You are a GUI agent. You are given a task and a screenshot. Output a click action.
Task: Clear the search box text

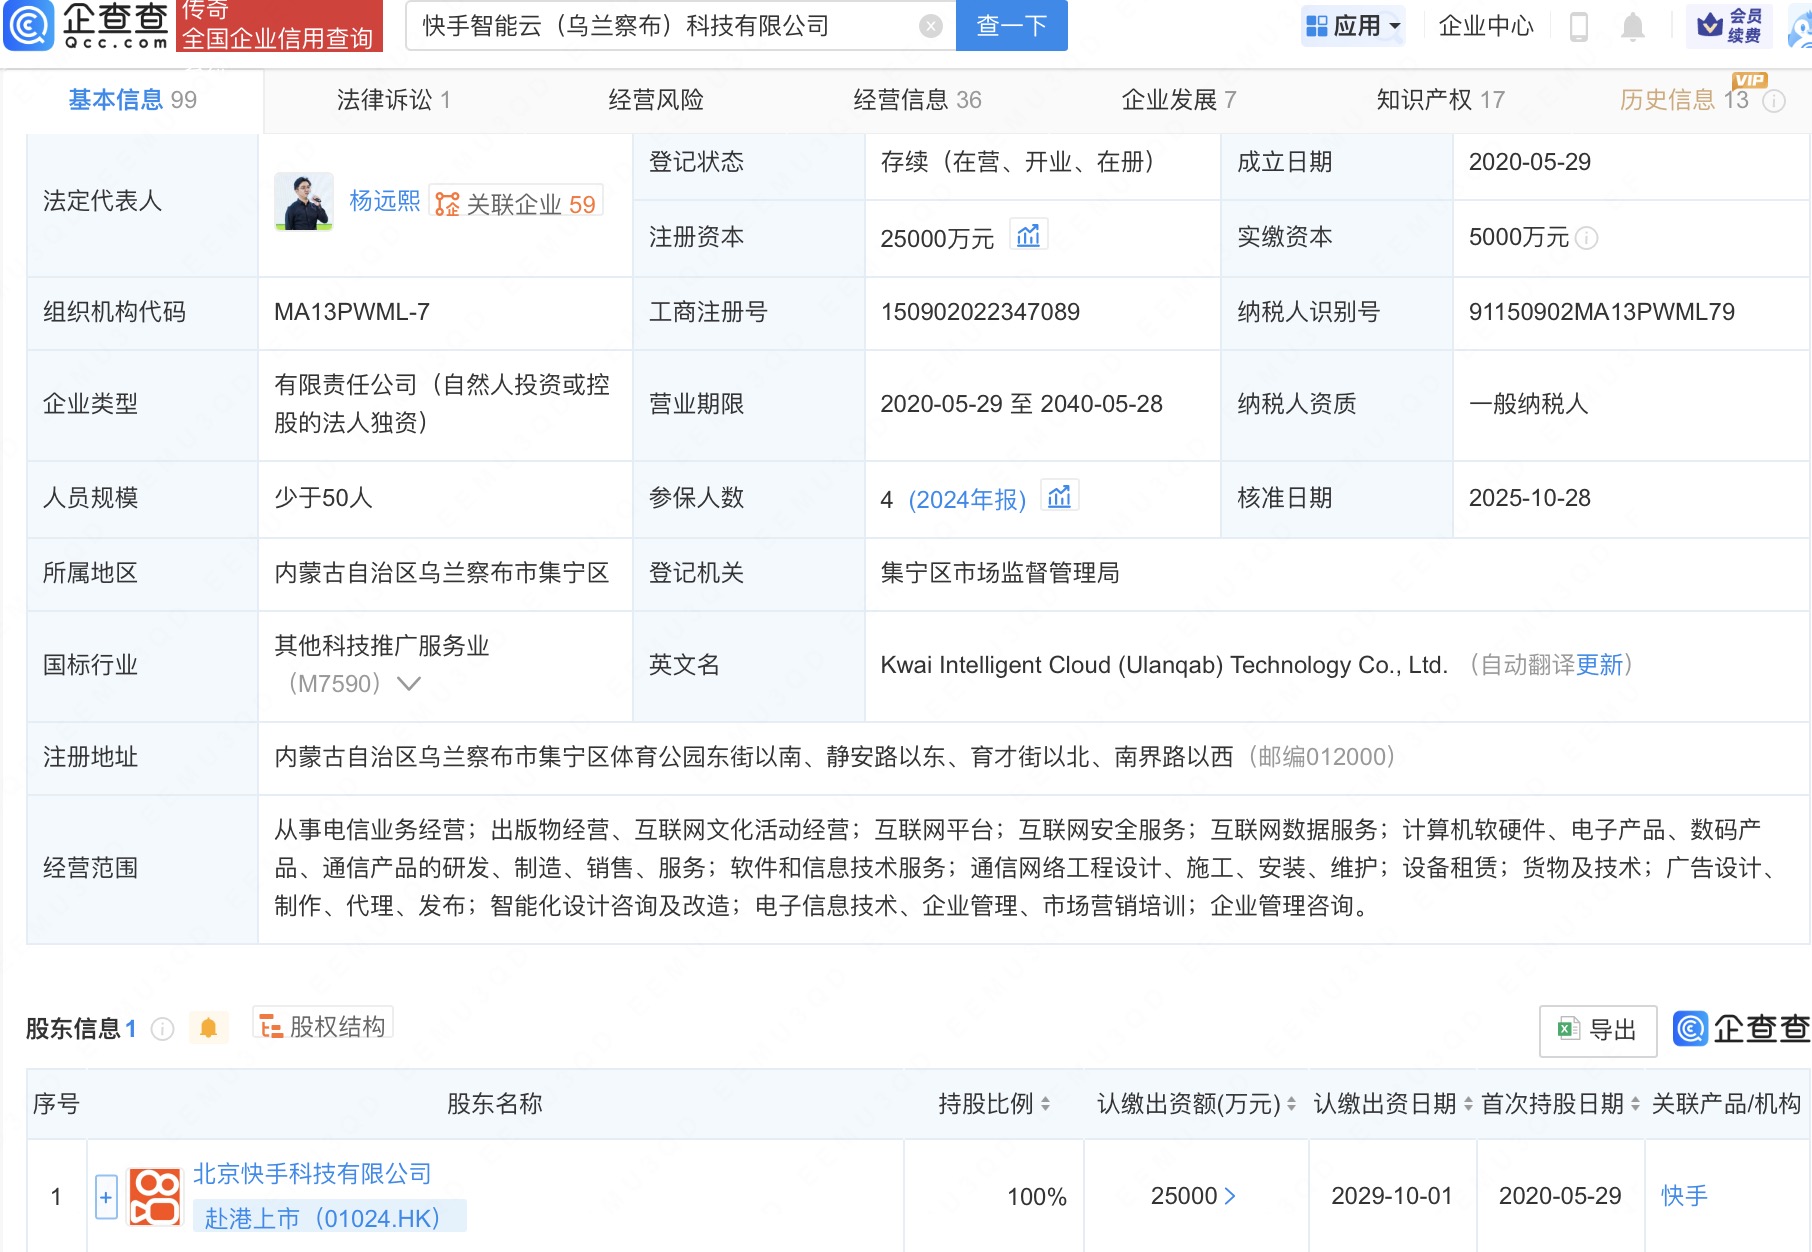(x=930, y=26)
